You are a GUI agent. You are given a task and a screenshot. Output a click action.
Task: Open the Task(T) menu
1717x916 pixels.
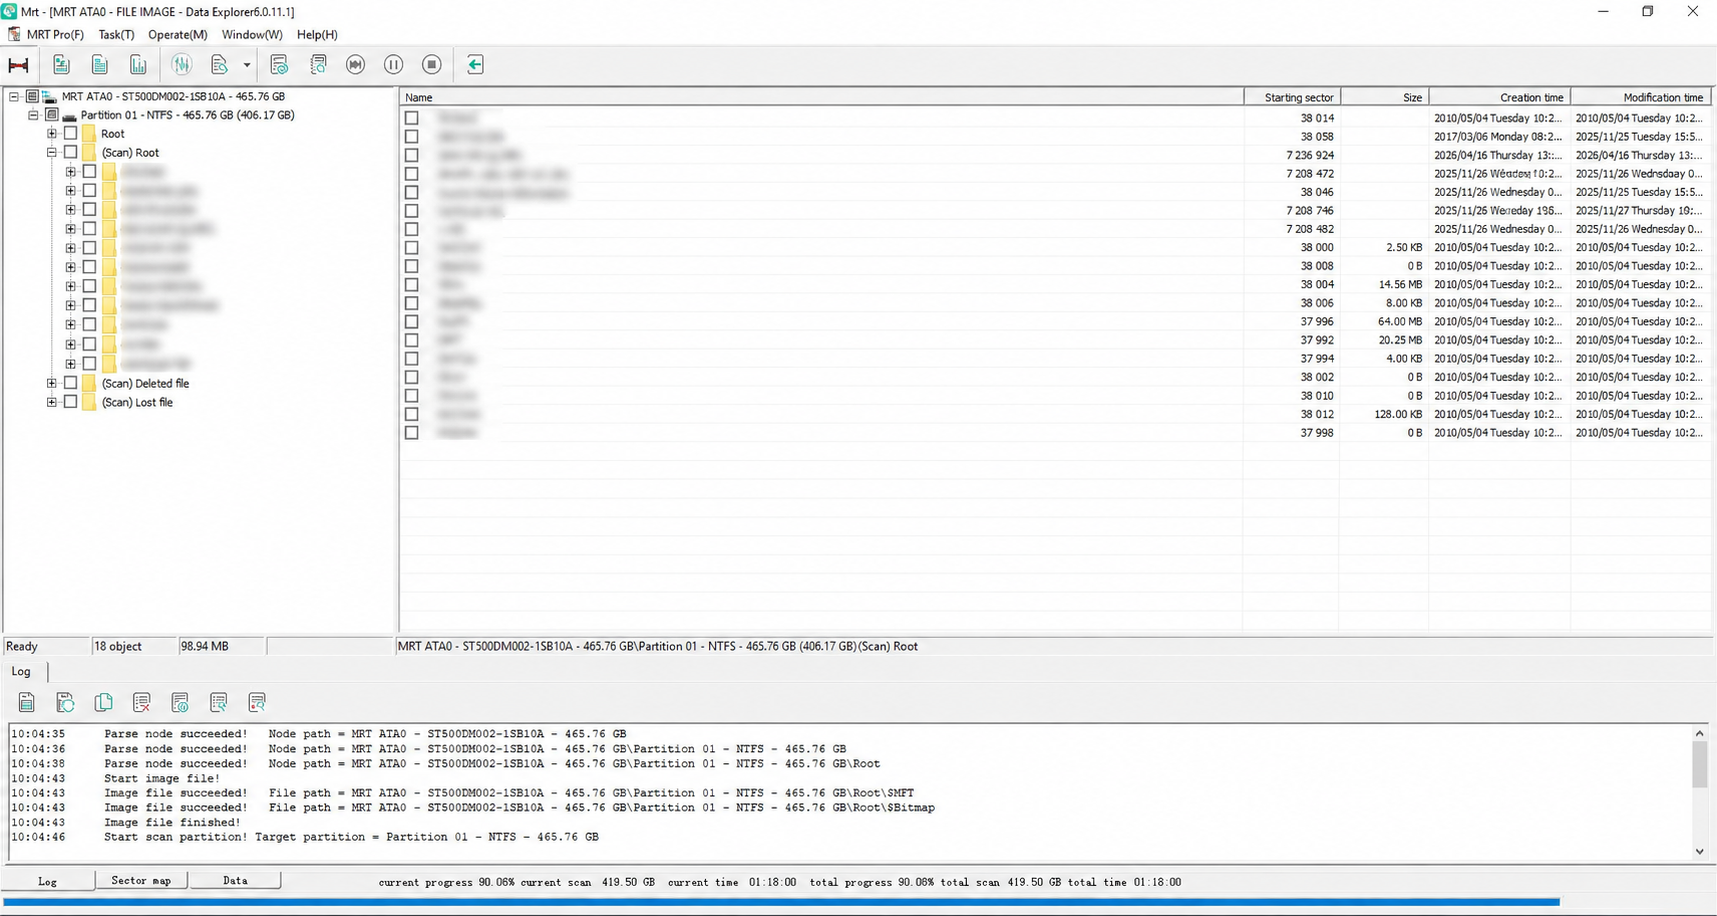point(116,35)
